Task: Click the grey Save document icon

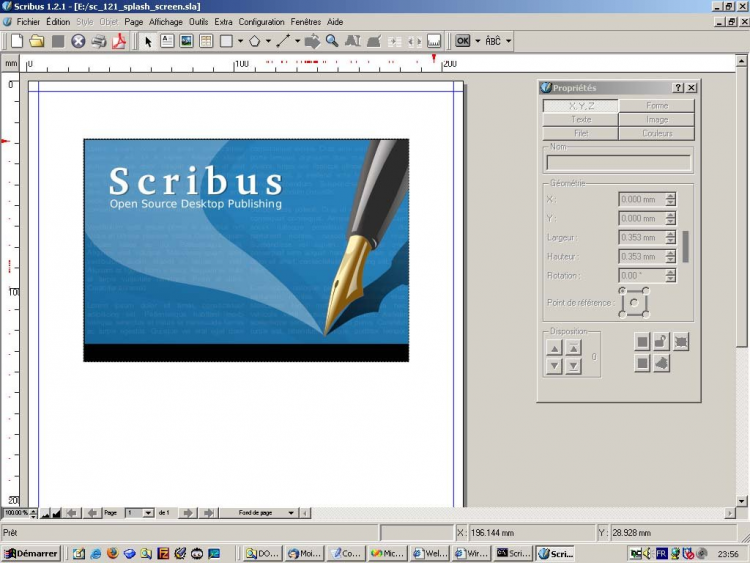Action: (58, 41)
